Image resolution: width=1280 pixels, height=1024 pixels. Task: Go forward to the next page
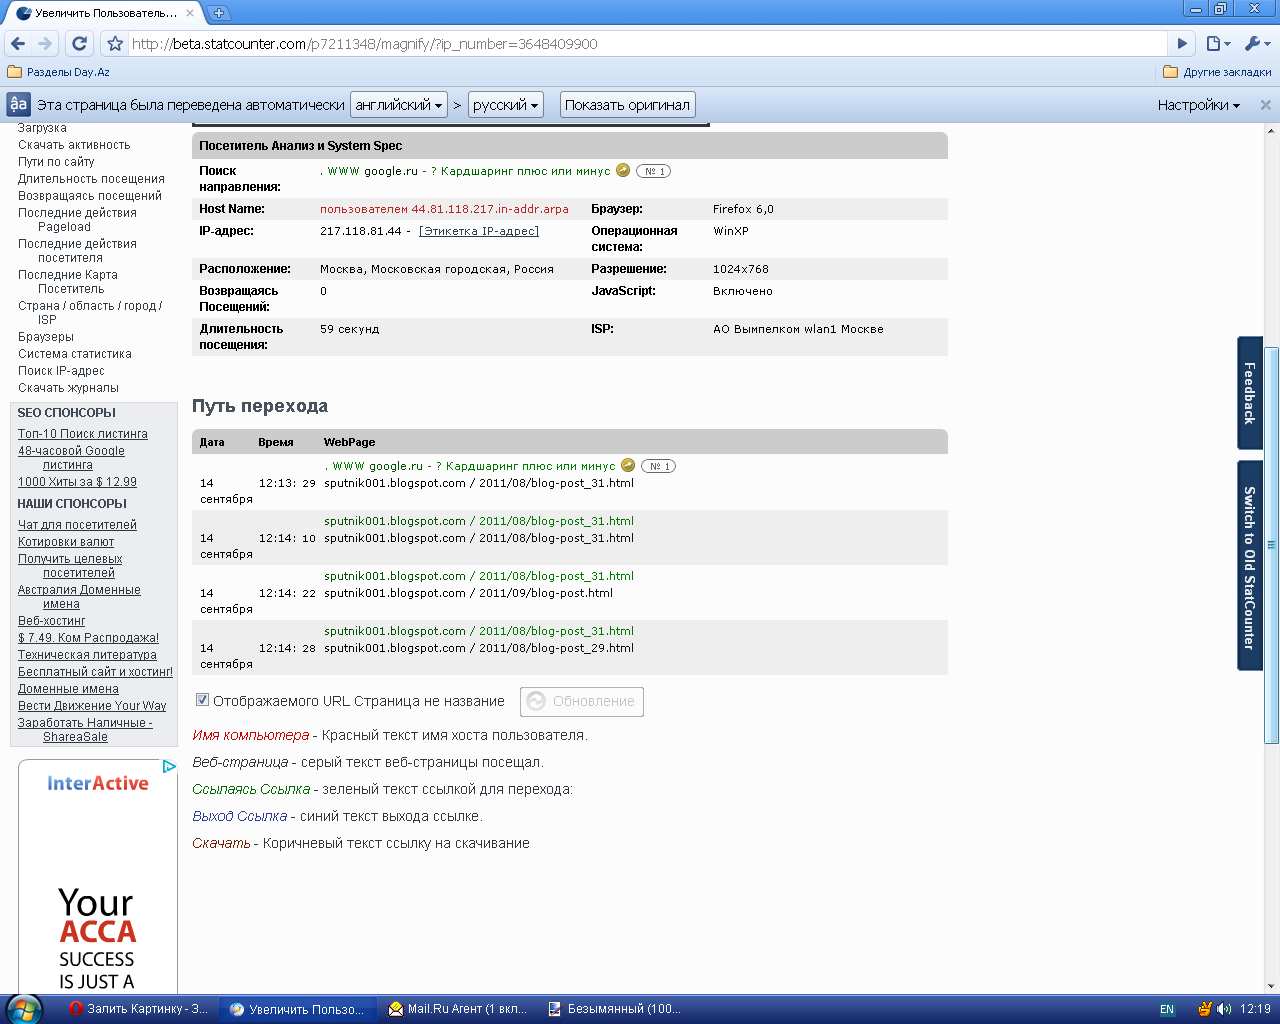point(45,44)
